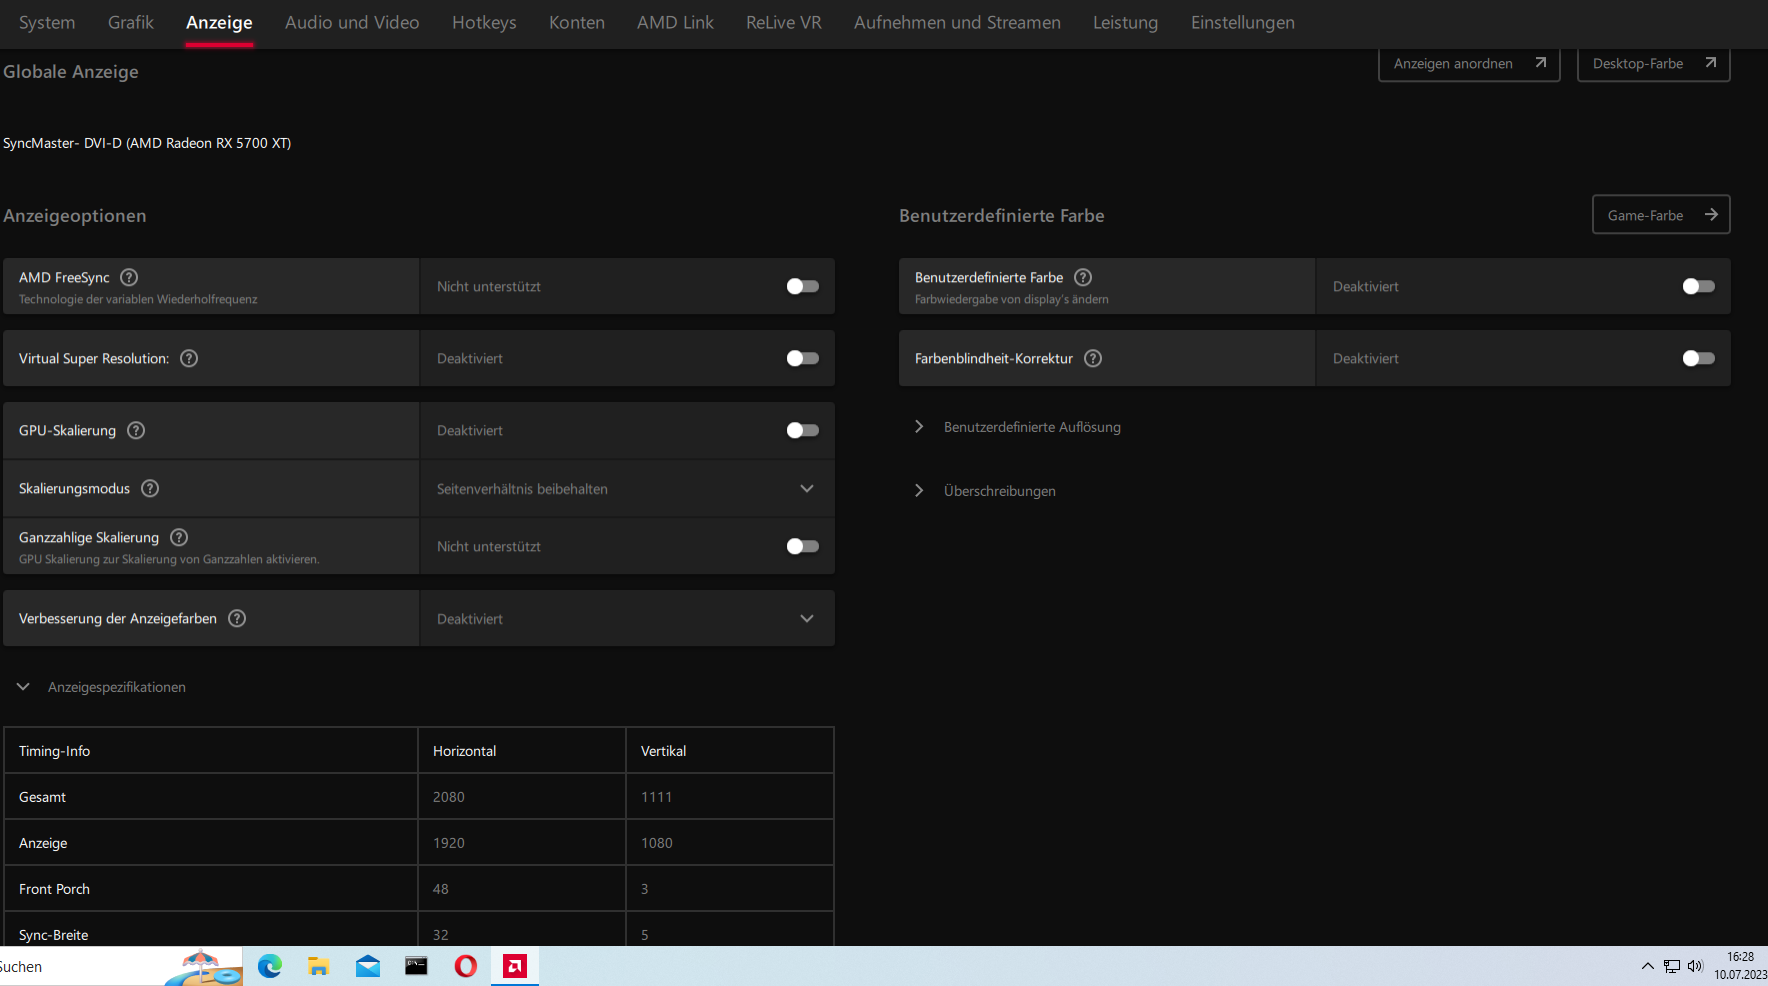The image size is (1768, 986).
Task: Switch to the Konten tab
Action: coord(577,22)
